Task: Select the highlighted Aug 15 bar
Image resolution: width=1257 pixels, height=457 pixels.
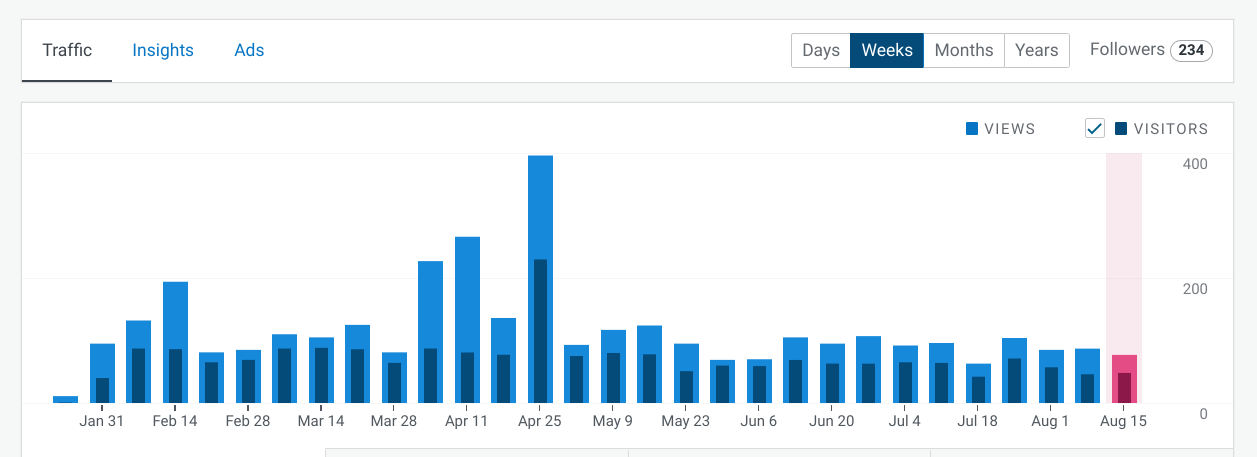Action: [x=1124, y=379]
